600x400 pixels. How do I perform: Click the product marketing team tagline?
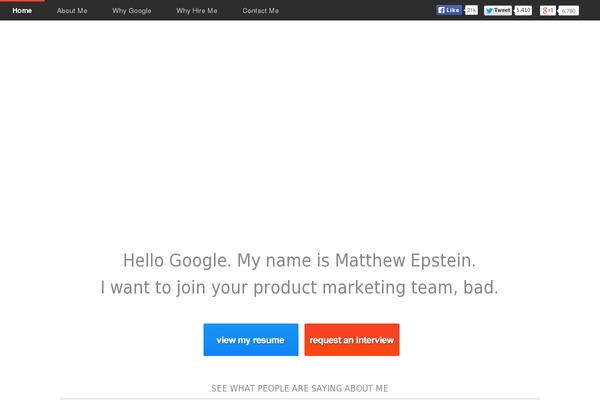(299, 287)
